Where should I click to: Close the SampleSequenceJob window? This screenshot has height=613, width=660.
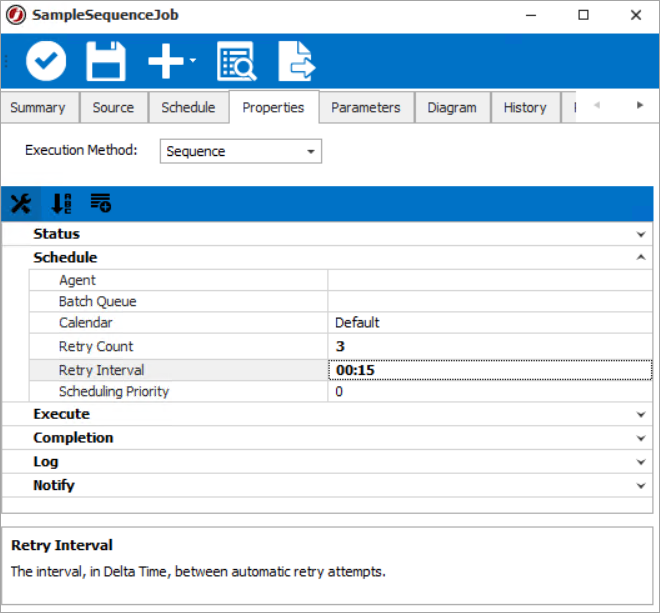pos(636,15)
